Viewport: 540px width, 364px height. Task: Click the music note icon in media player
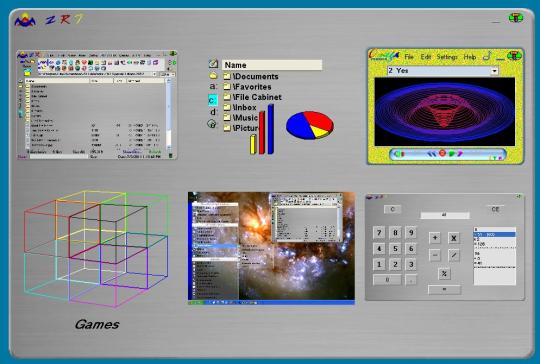(x=487, y=56)
